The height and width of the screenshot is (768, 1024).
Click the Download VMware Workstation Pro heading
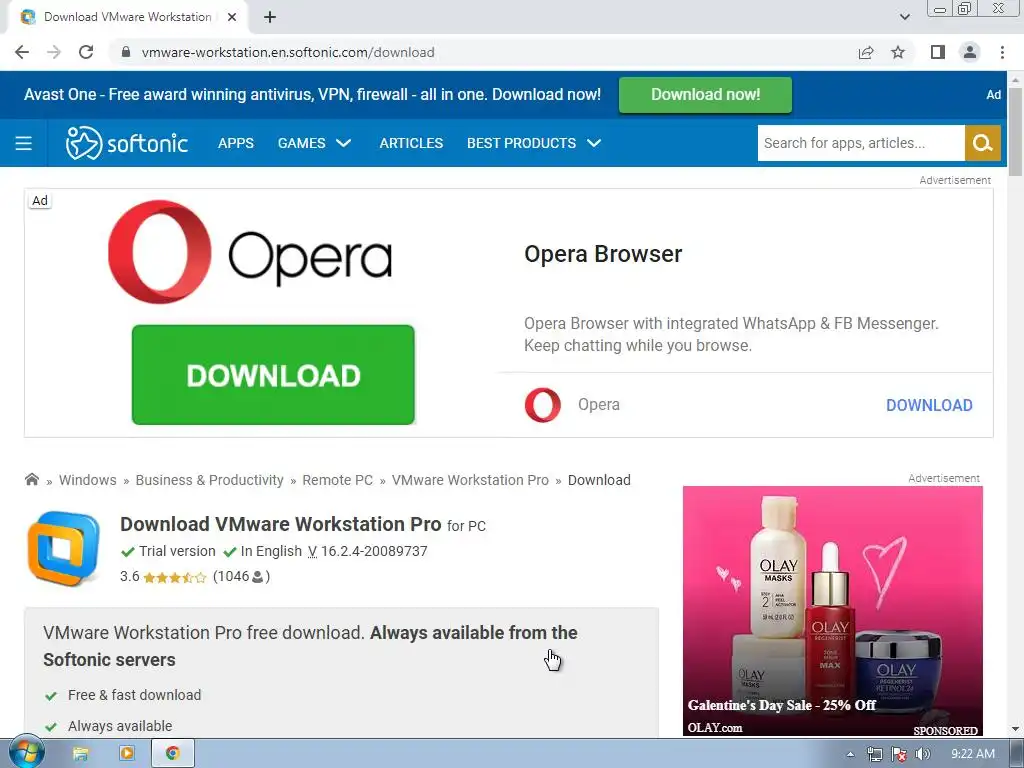tap(281, 524)
